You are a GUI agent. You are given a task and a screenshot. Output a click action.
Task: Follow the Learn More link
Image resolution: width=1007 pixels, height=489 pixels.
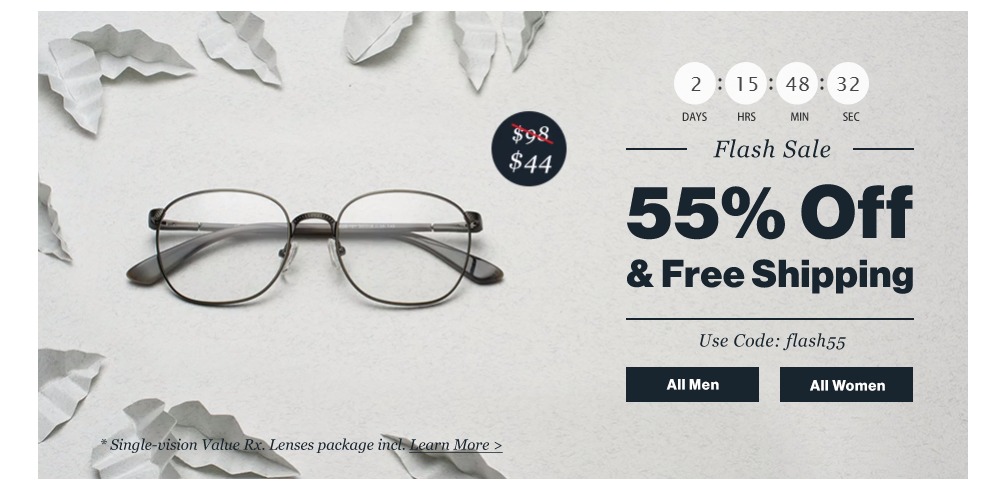(456, 445)
